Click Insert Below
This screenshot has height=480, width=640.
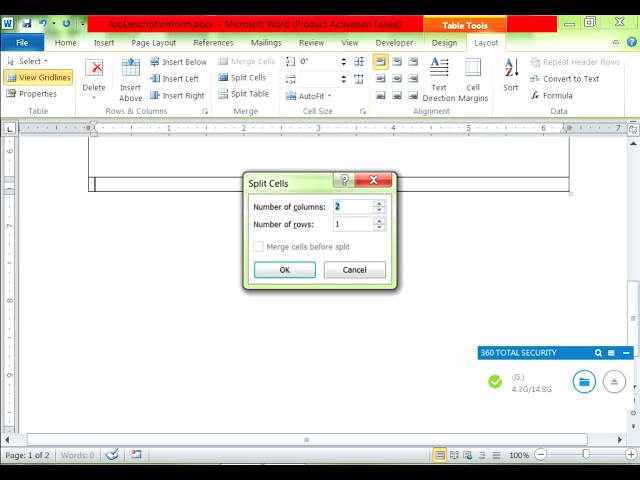click(179, 62)
